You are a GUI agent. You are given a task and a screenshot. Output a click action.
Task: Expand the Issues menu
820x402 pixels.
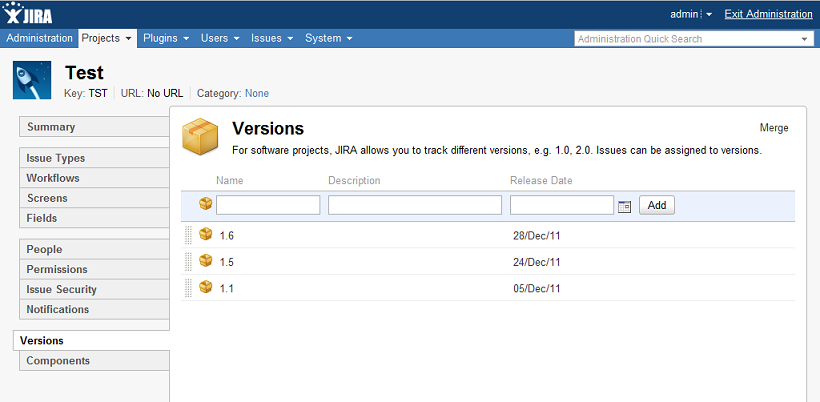271,38
